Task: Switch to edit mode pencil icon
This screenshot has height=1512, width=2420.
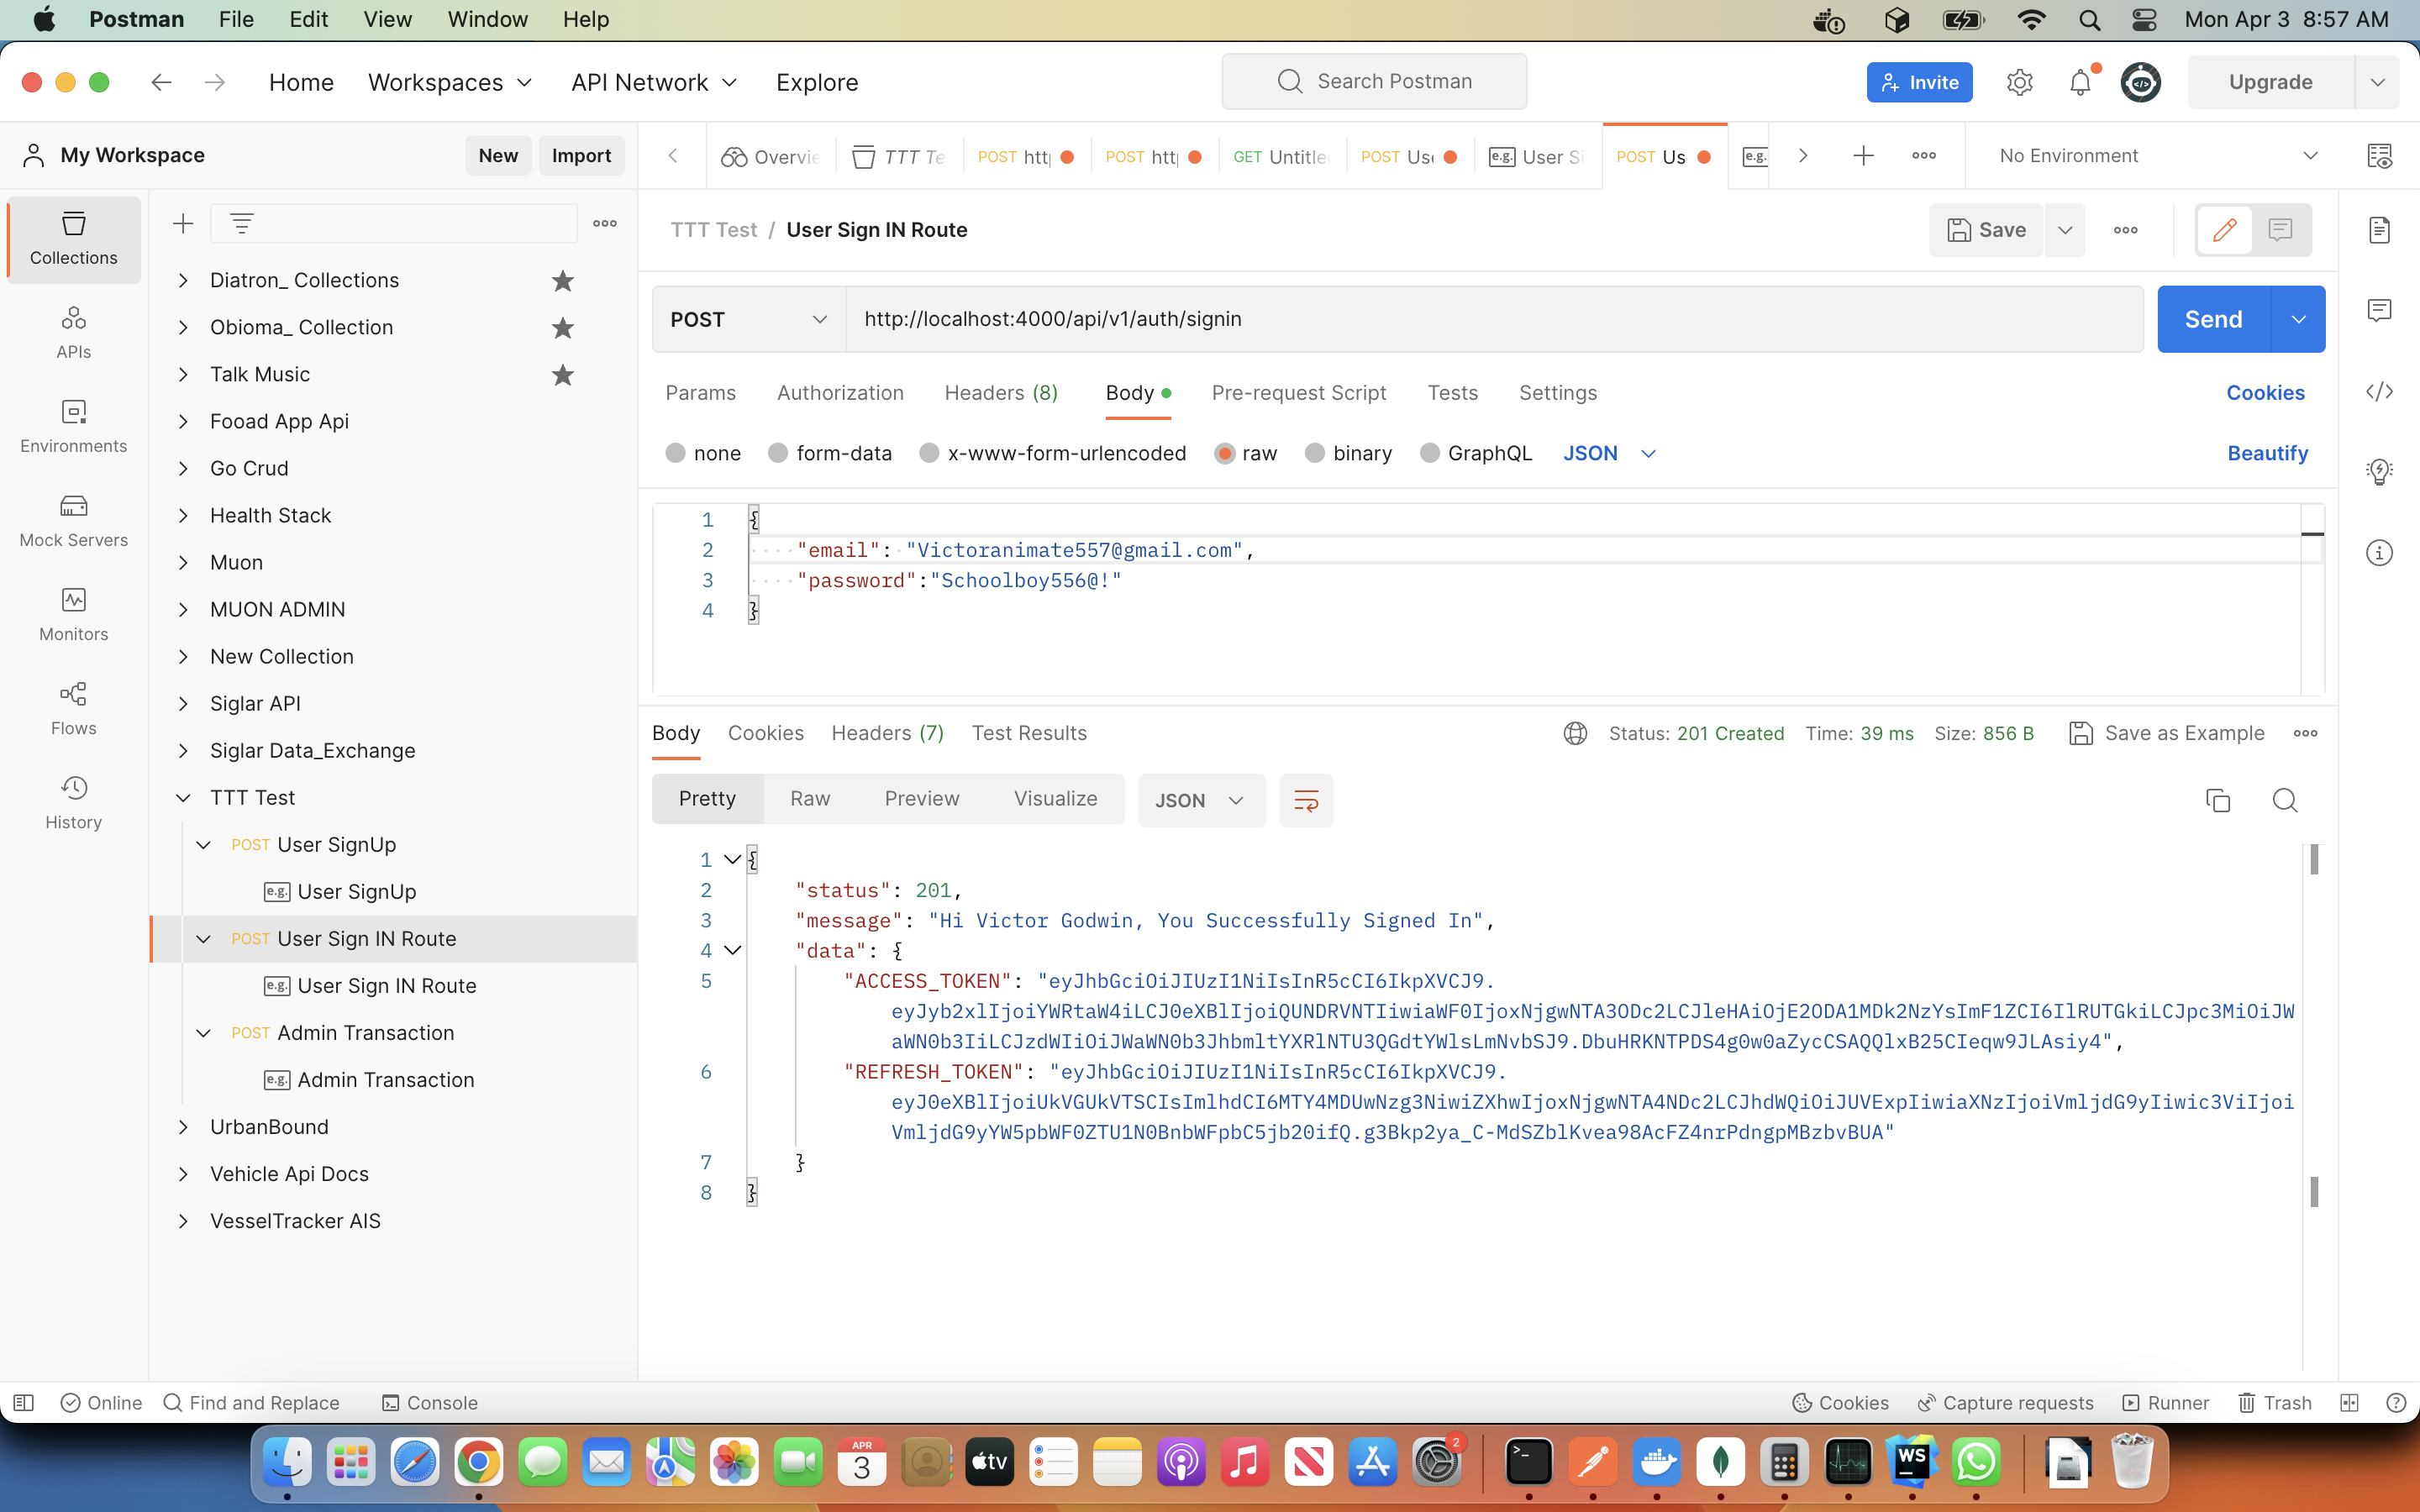Action: click(2224, 230)
